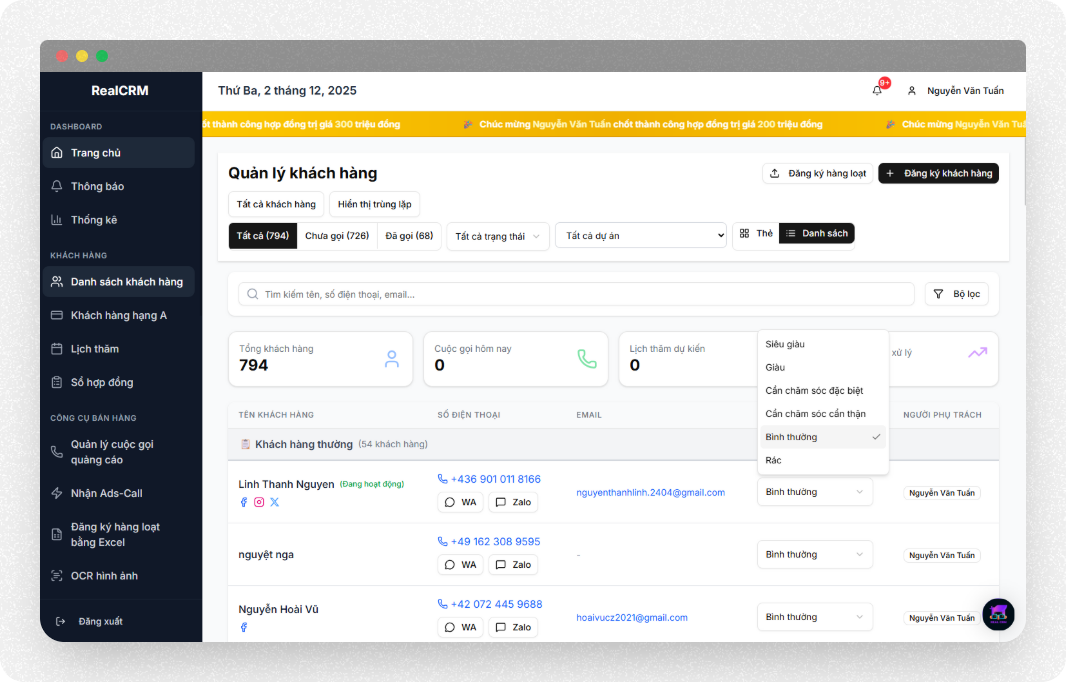Switch to the Đã gọi (68) tab
Screen dimensions: 1066x682
(x=408, y=236)
